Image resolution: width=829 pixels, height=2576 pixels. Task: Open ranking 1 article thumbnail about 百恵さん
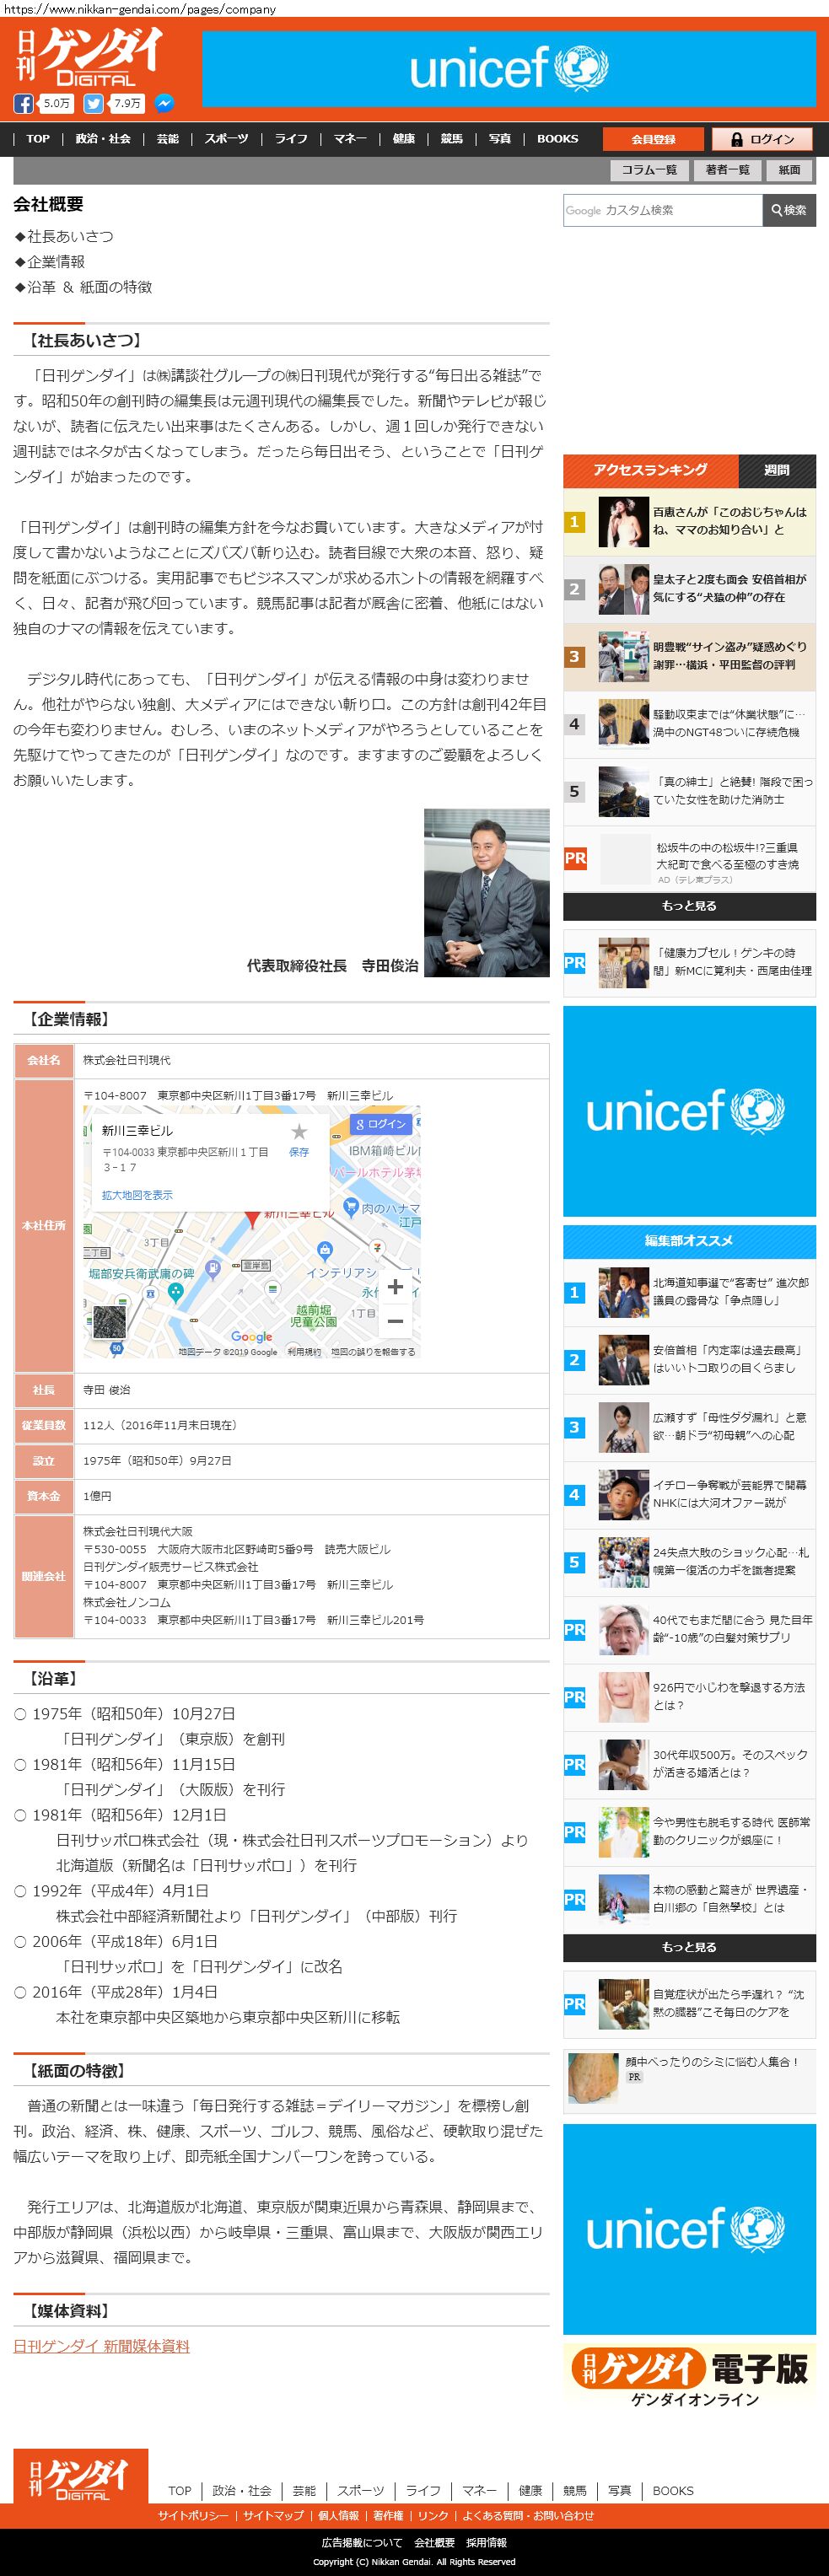point(624,521)
